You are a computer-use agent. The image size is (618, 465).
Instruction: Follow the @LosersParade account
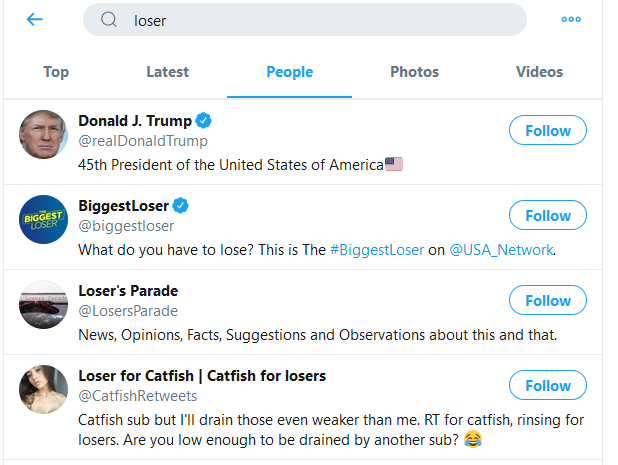[x=547, y=301]
